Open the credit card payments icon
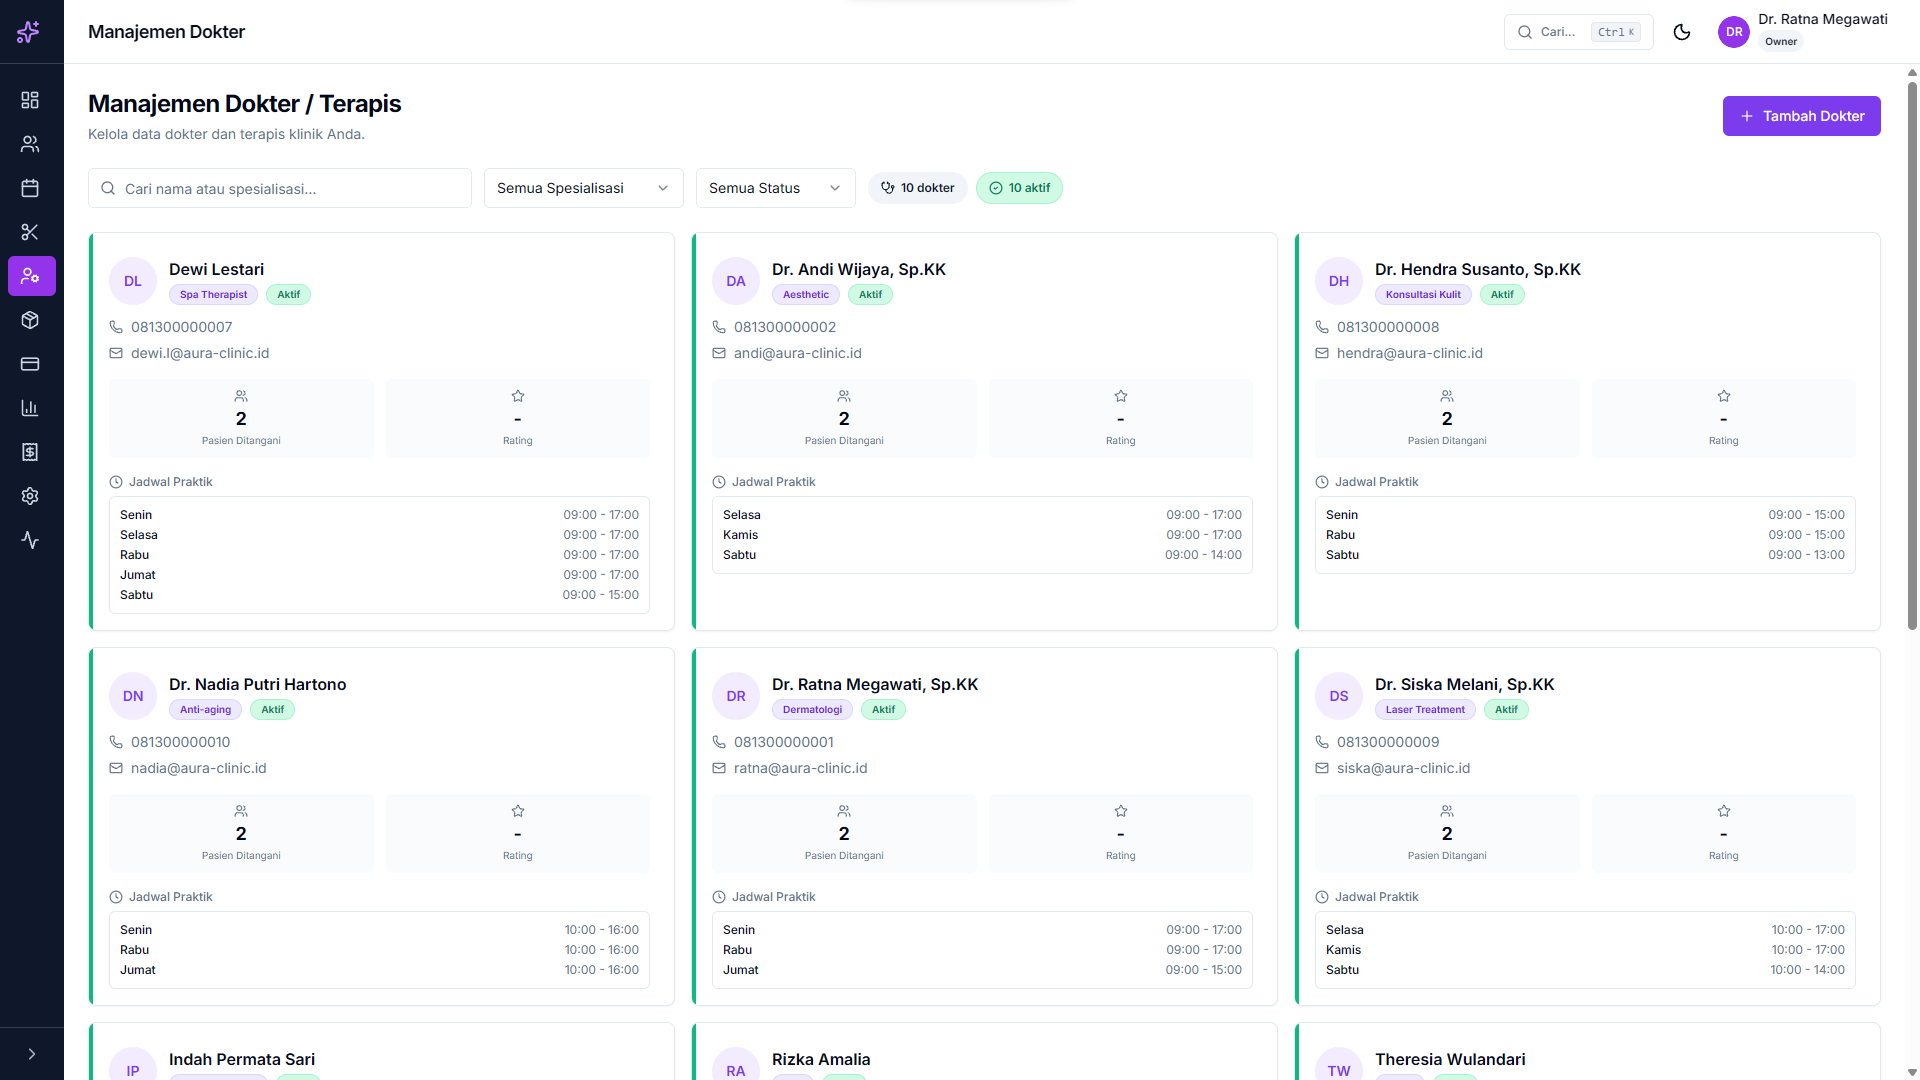This screenshot has width=1920, height=1080. click(30, 364)
